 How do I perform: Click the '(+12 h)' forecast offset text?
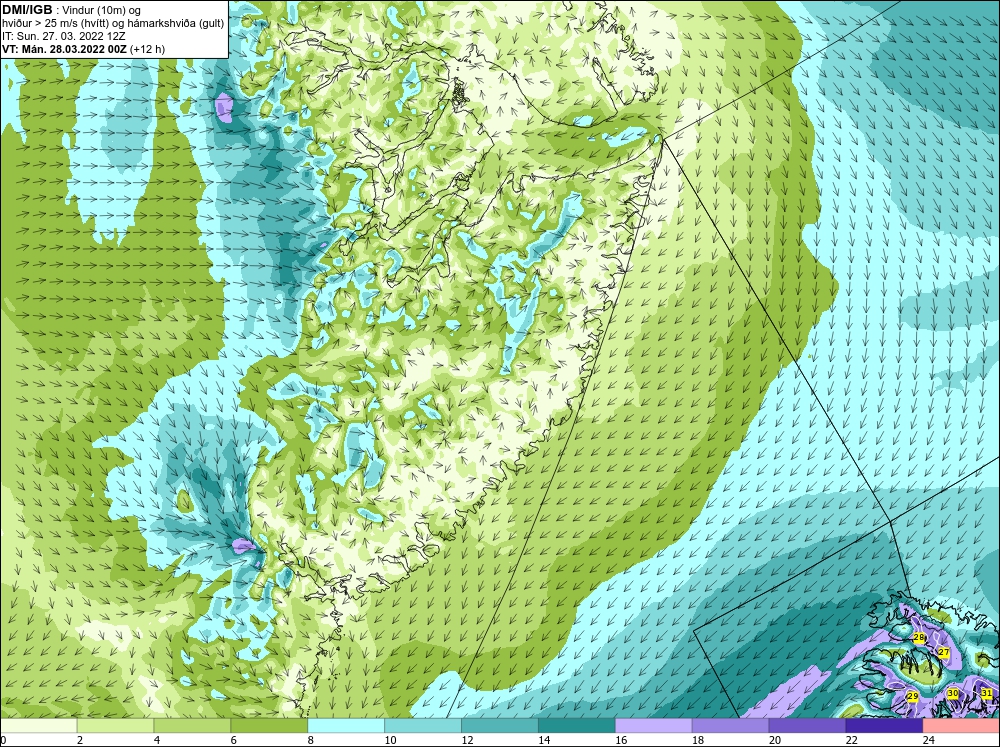pyautogui.click(x=147, y=49)
